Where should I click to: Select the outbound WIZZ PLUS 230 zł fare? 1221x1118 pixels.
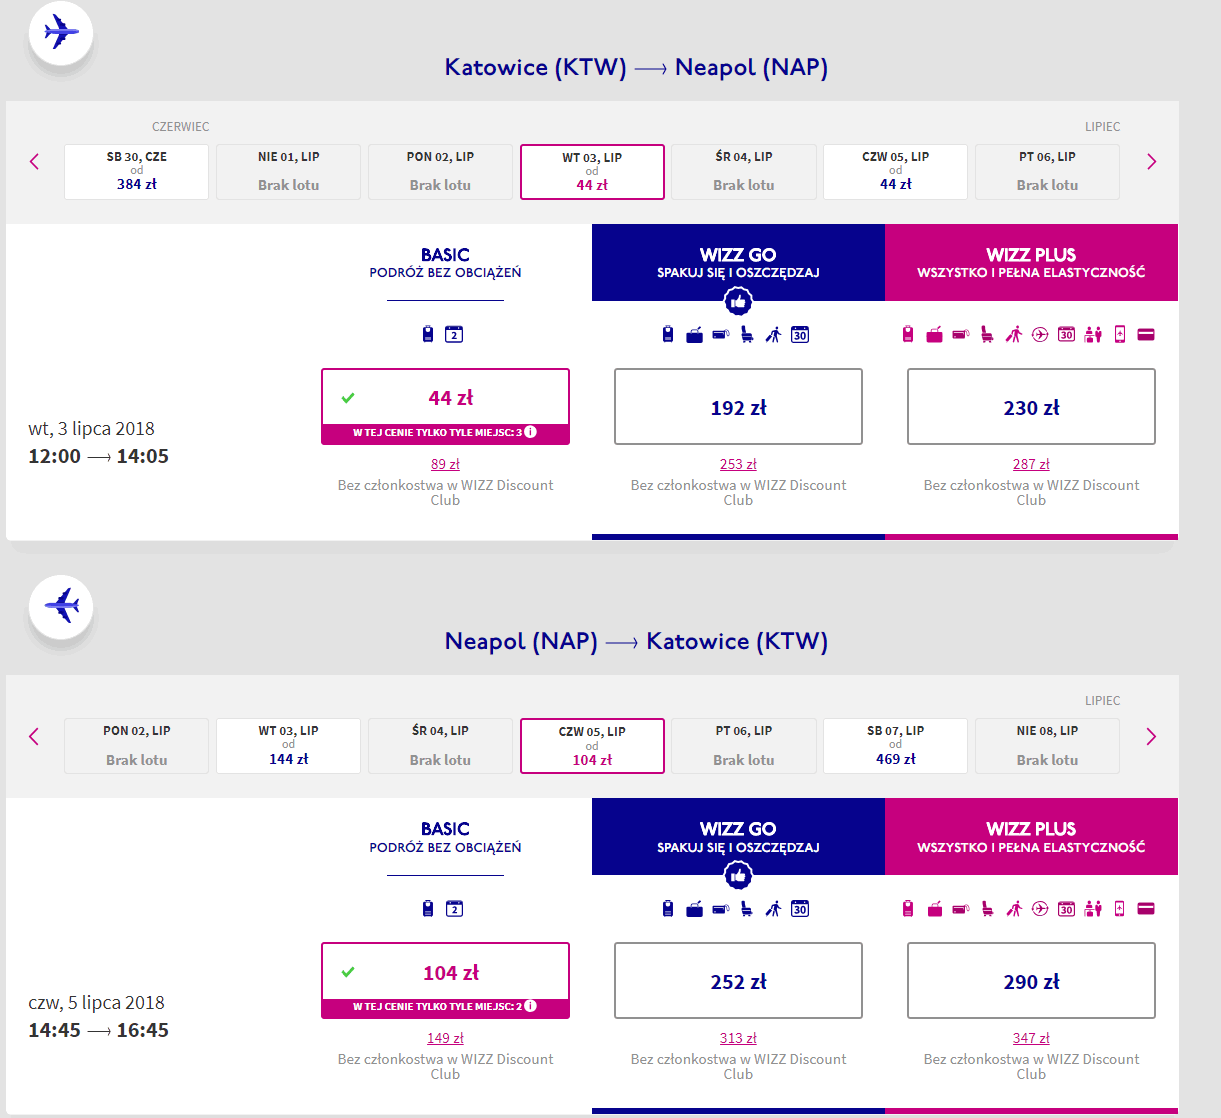point(1031,407)
